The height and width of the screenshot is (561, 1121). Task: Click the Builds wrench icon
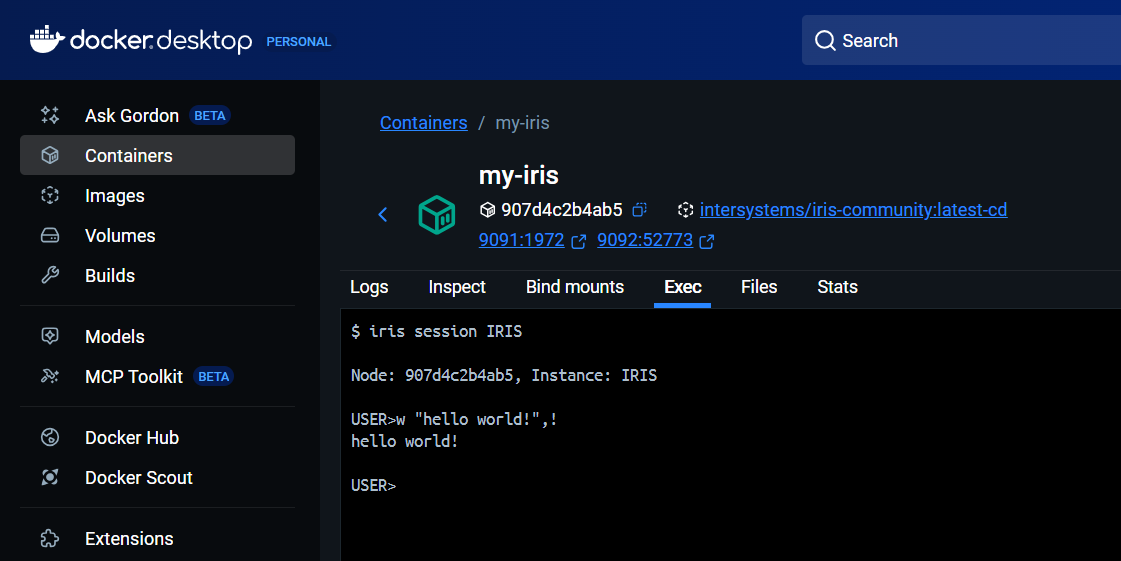[x=50, y=276]
